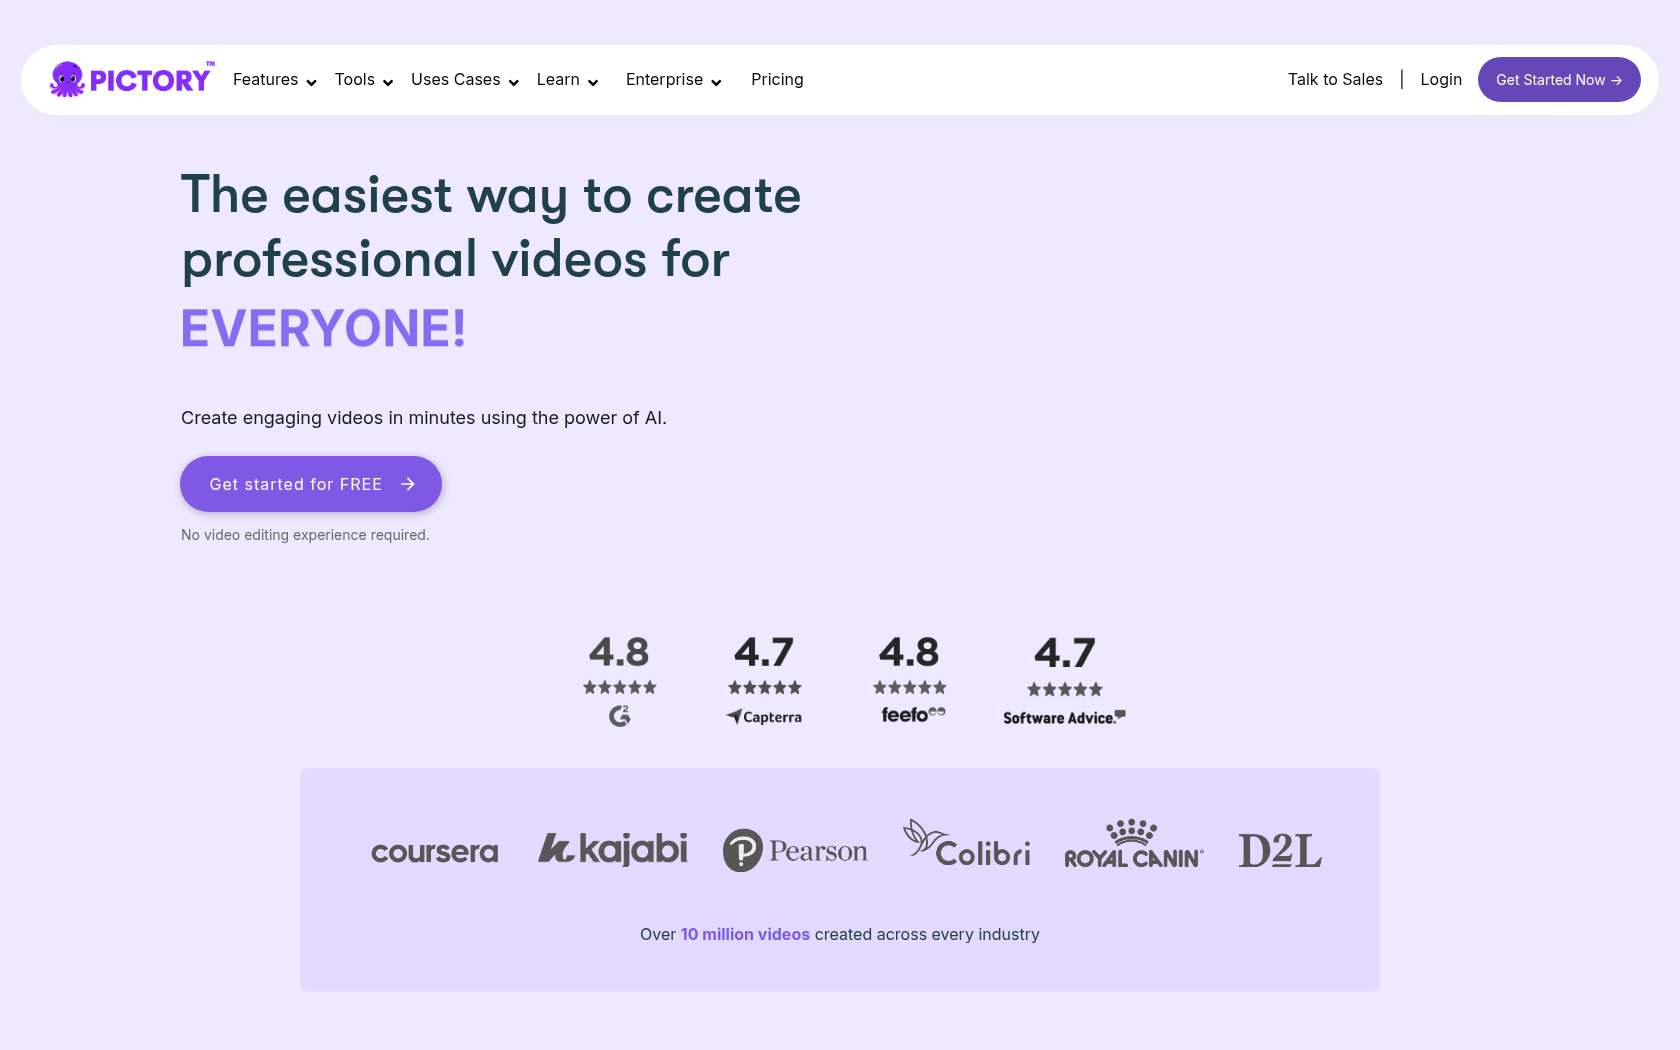Click the star row above feefo
The height and width of the screenshot is (1050, 1680).
point(910,687)
